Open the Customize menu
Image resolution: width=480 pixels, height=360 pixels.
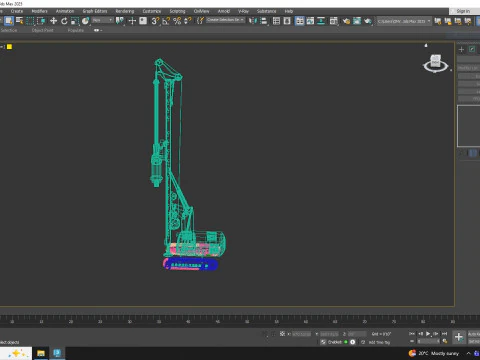tap(152, 11)
